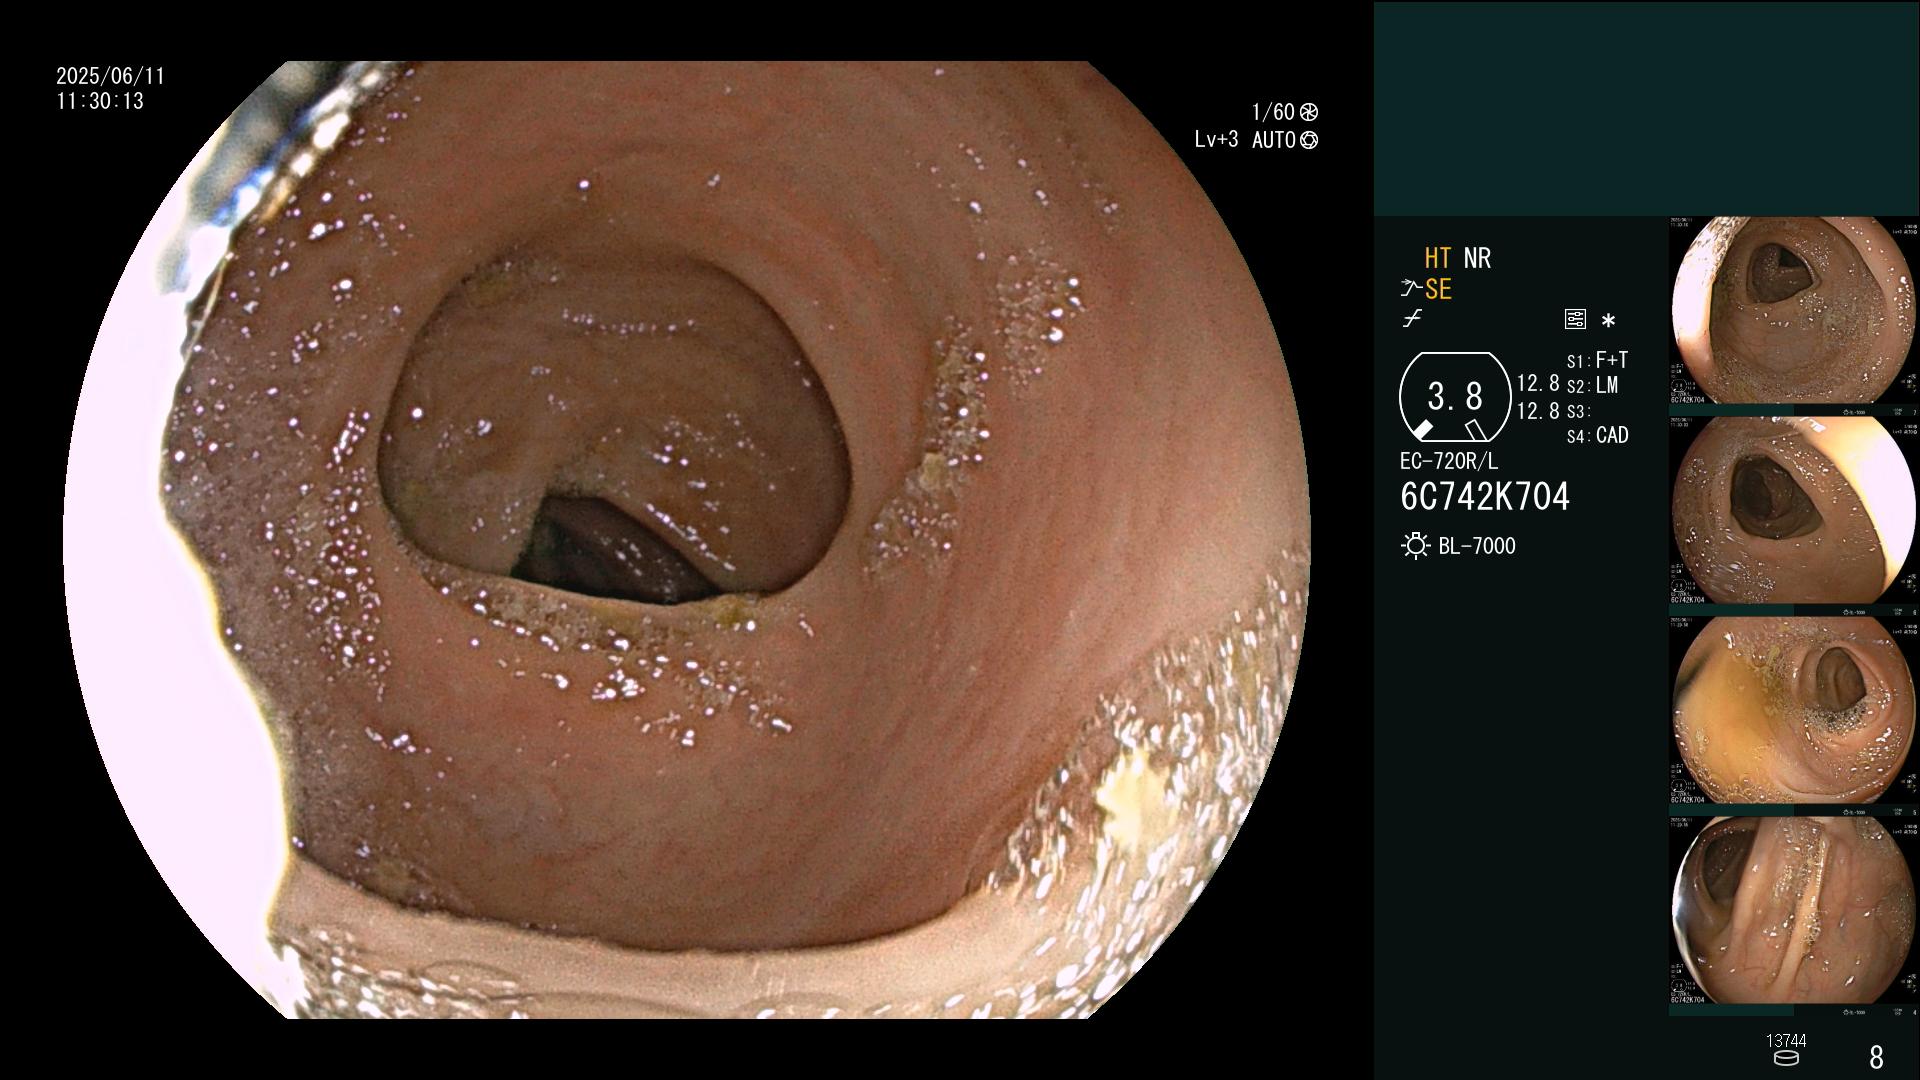This screenshot has width=1920, height=1080.
Task: Click the S2: LM switch assignment
Action: (x=1592, y=385)
